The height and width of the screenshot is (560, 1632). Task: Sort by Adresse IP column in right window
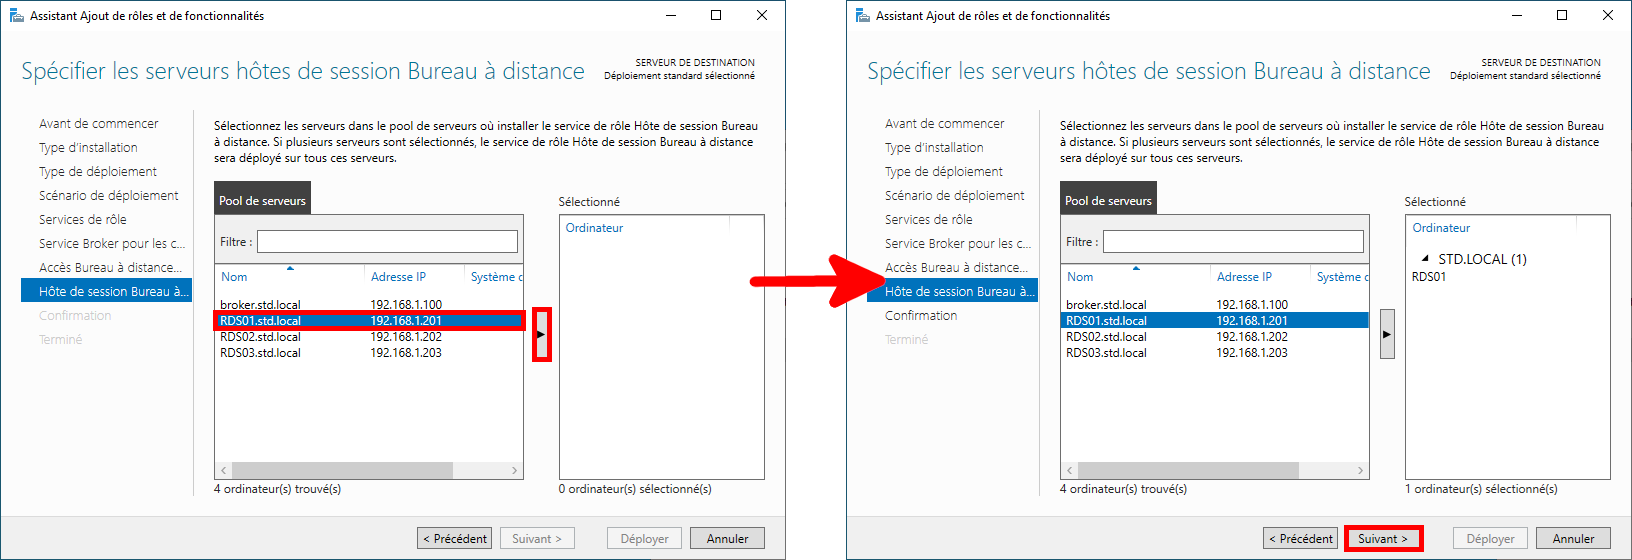1244,277
